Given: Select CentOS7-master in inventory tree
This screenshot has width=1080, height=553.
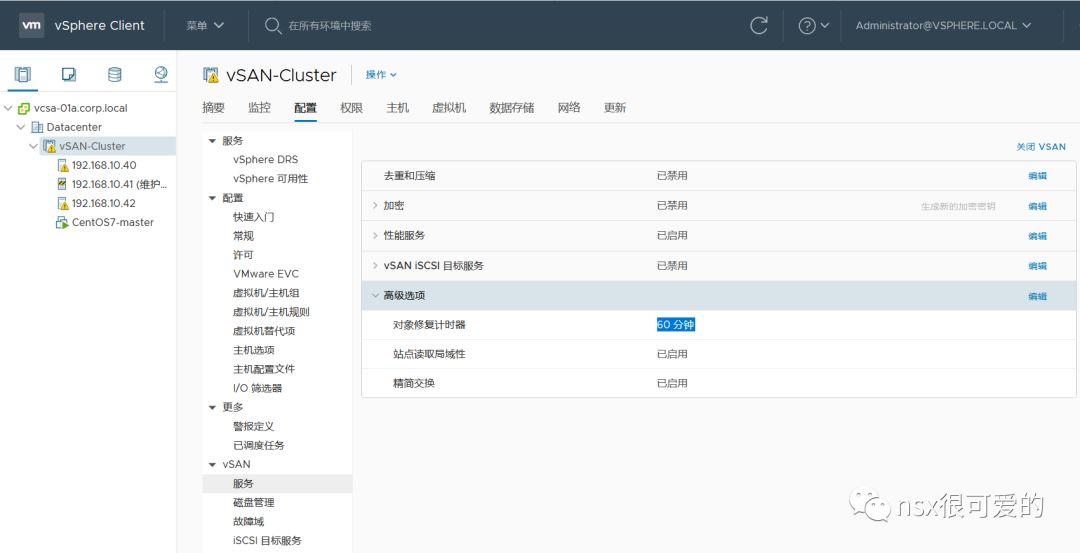Looking at the screenshot, I should (x=113, y=222).
